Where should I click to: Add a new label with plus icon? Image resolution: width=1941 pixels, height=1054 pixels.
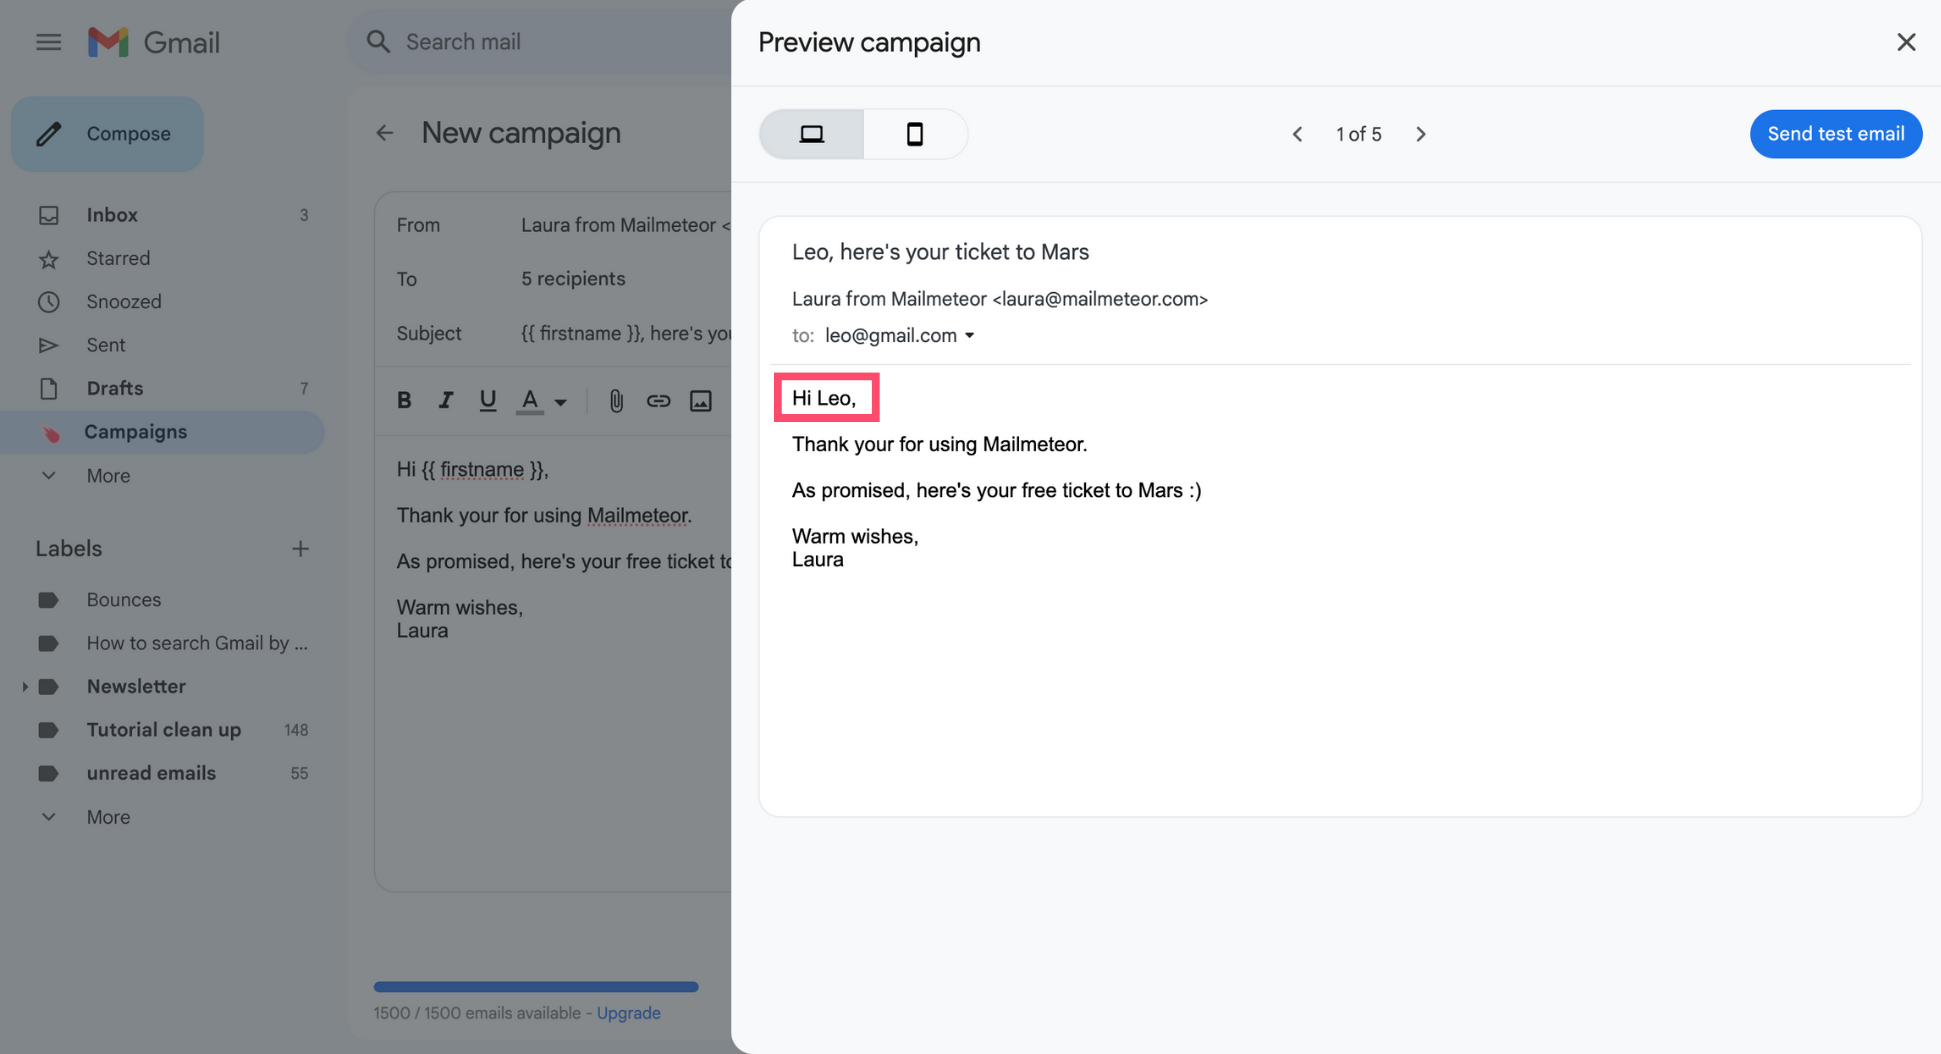[300, 549]
